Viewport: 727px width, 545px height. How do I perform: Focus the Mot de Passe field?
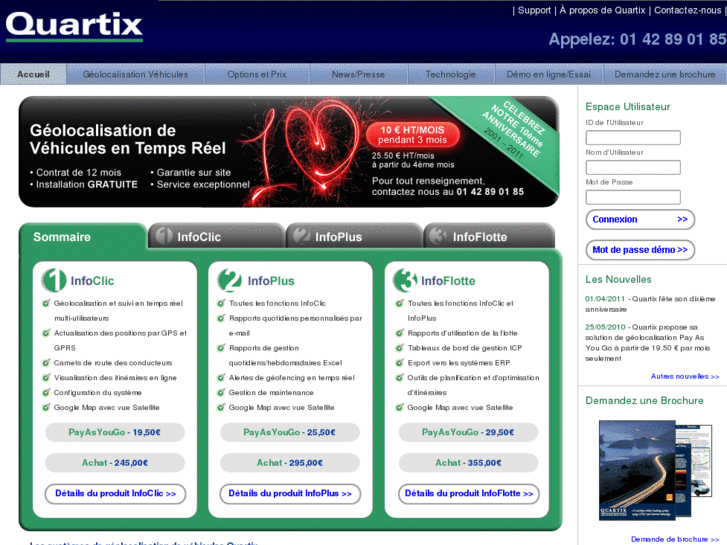633,197
